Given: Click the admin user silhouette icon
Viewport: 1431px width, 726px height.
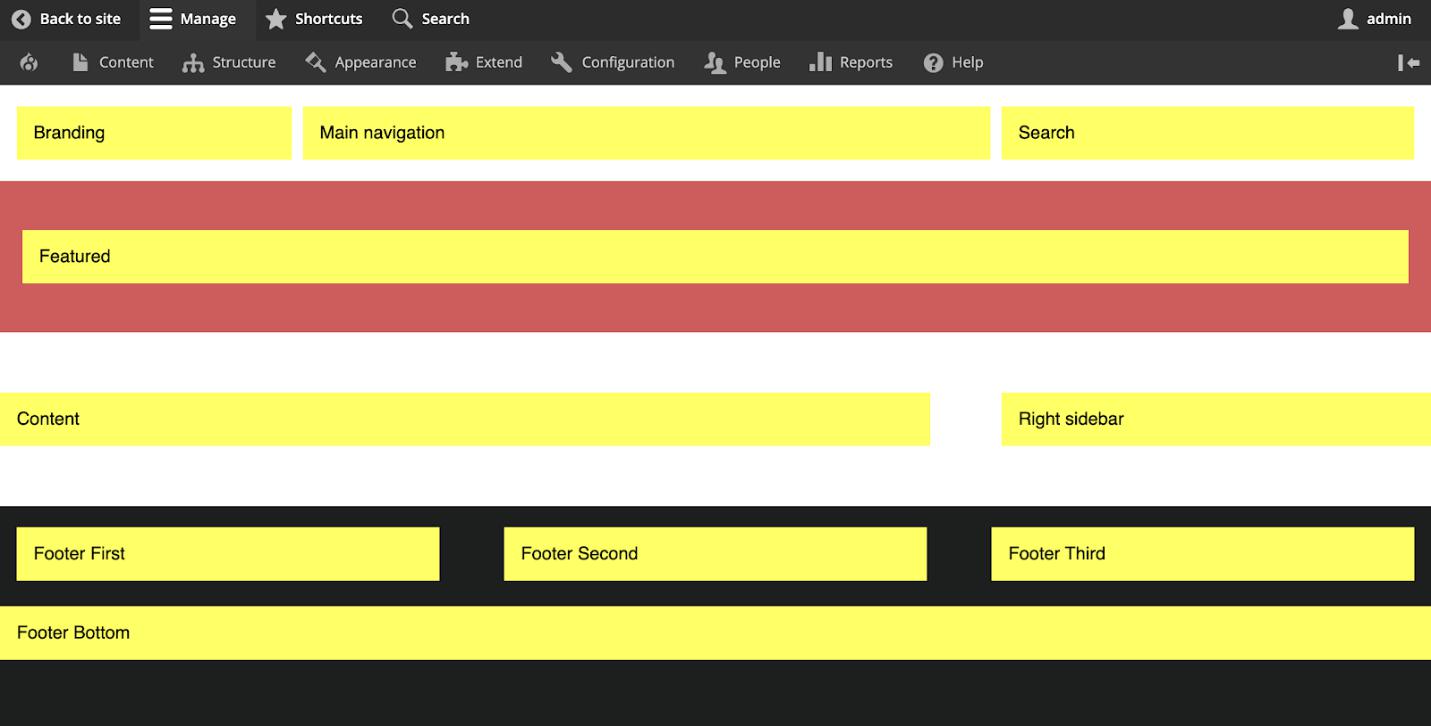Looking at the screenshot, I should point(1347,18).
